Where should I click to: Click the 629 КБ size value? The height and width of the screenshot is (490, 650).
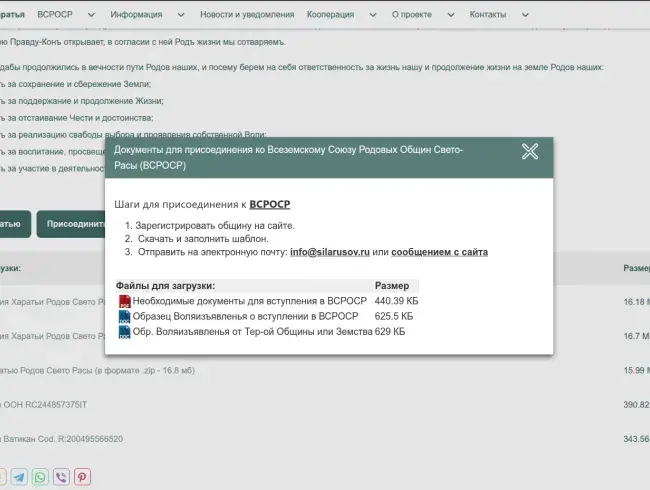tap(390, 332)
